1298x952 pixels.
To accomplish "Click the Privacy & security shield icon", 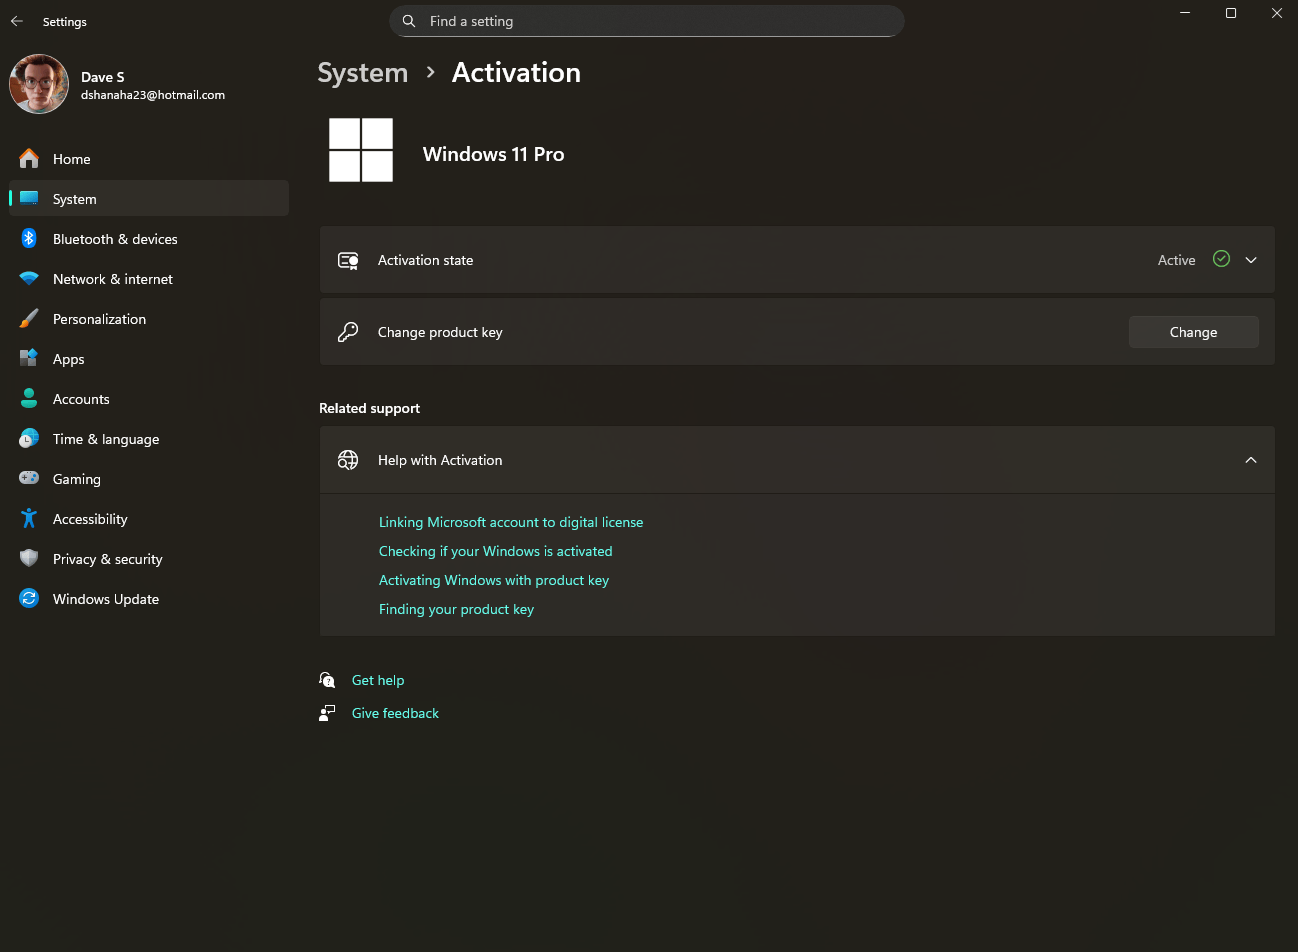I will tap(29, 558).
